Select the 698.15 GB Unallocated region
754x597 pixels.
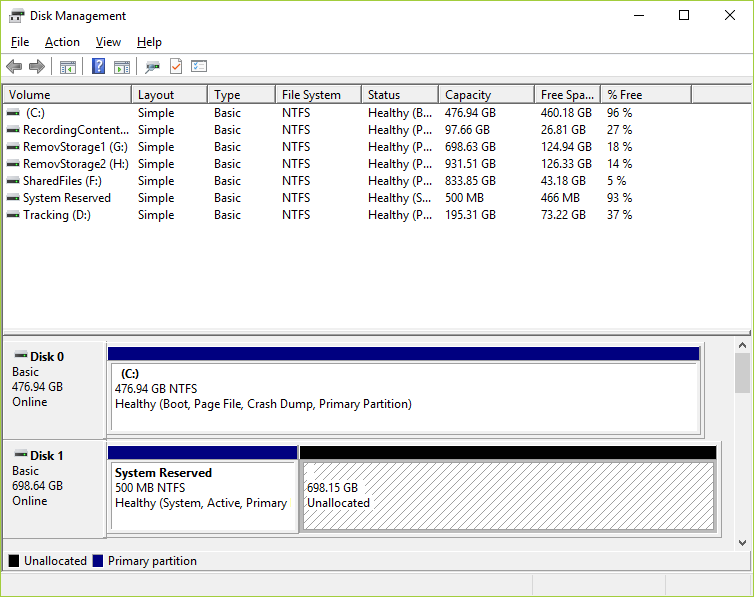pos(508,489)
